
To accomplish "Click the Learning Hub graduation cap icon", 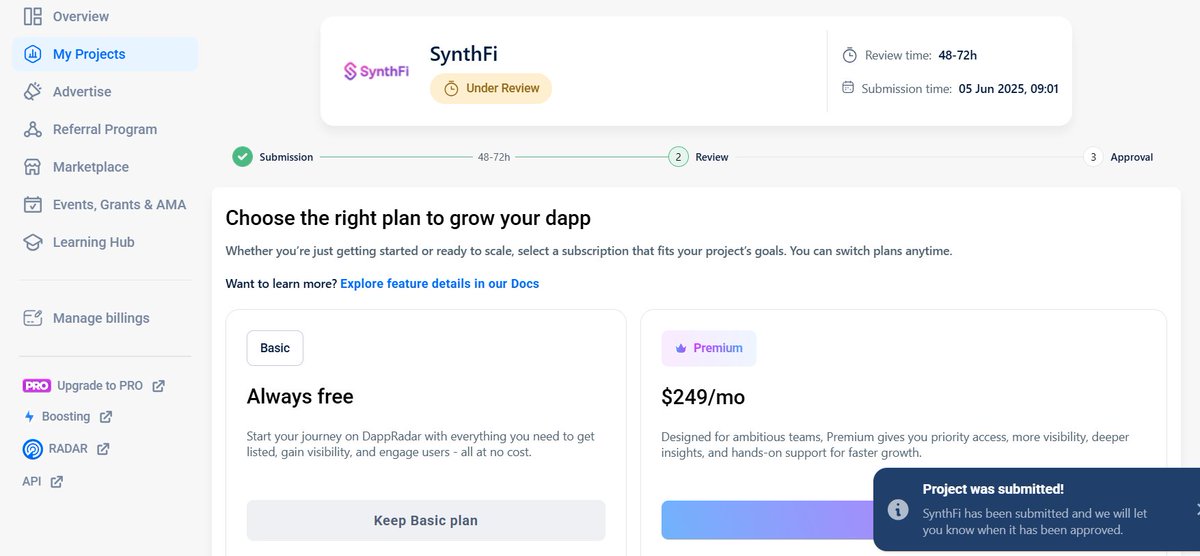I will click(33, 242).
